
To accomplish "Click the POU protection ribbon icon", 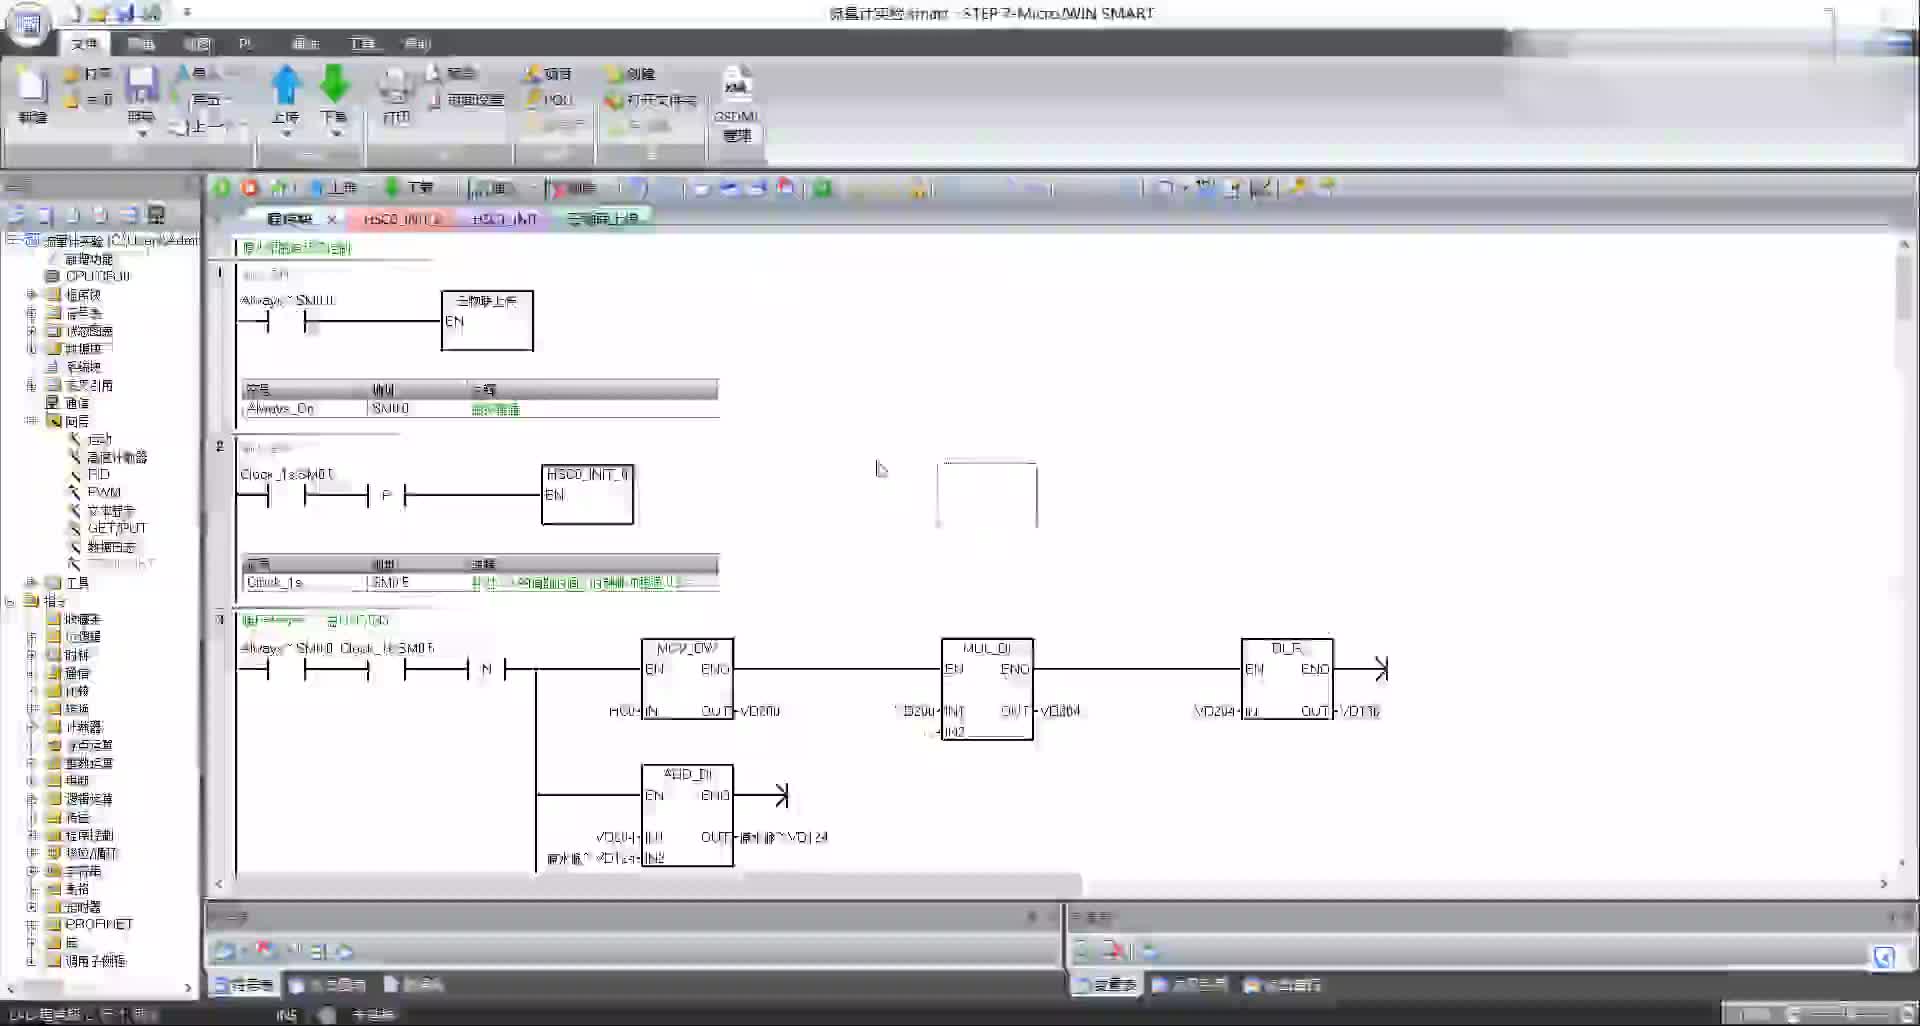I will (x=548, y=100).
